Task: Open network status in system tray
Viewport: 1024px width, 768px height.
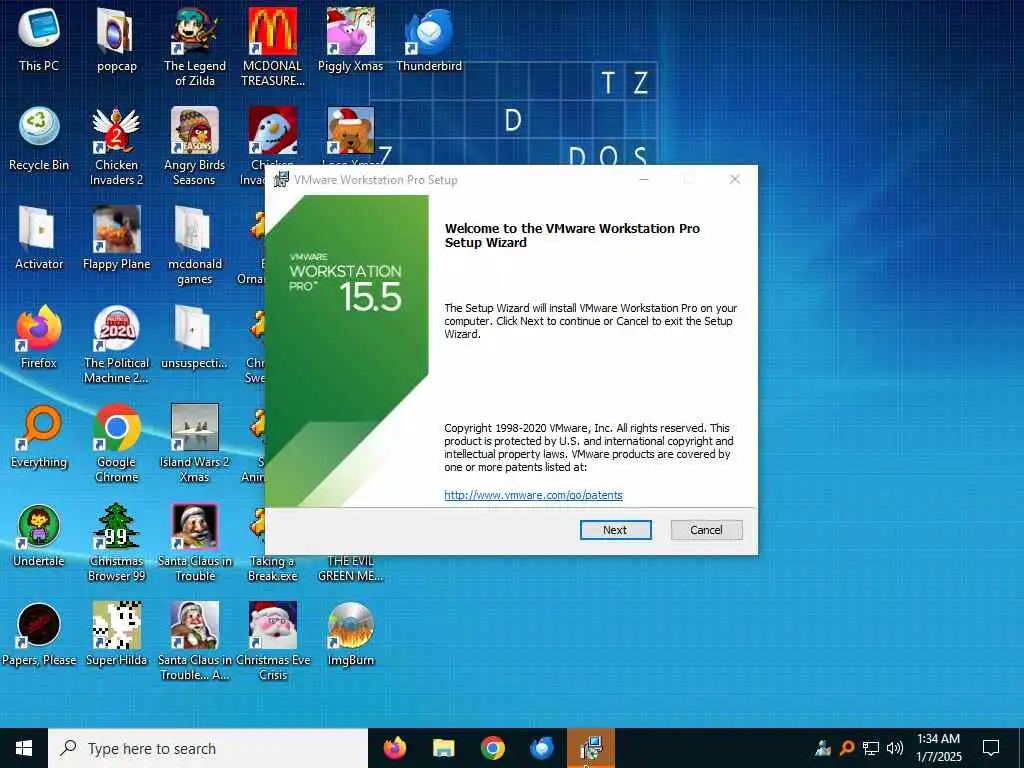Action: click(x=871, y=748)
